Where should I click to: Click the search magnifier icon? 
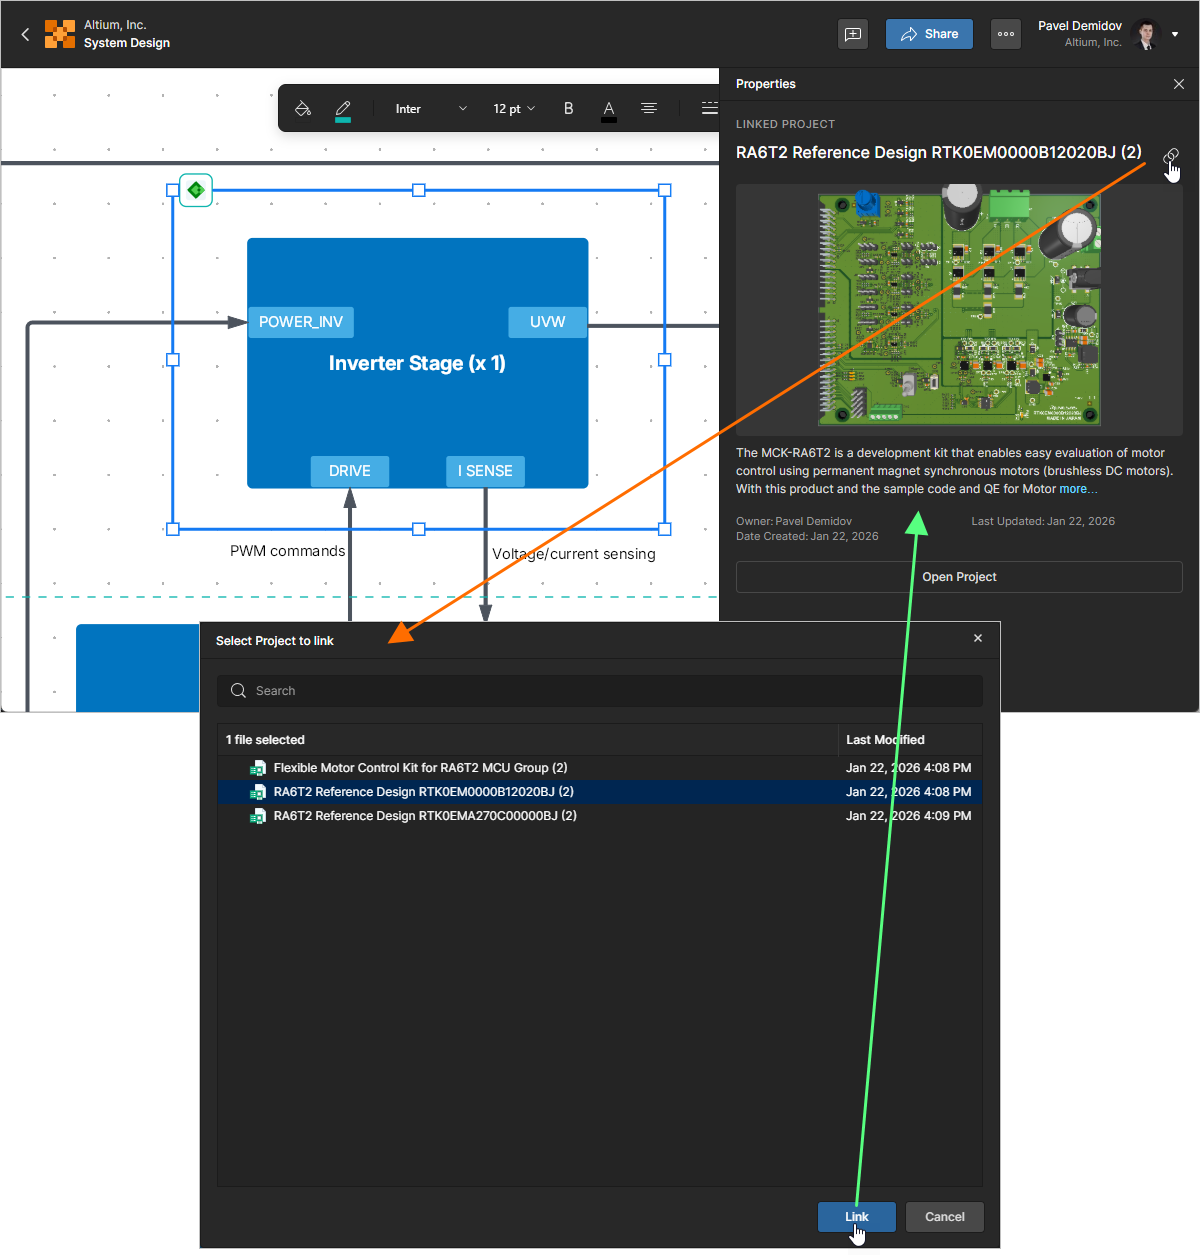pyautogui.click(x=238, y=691)
